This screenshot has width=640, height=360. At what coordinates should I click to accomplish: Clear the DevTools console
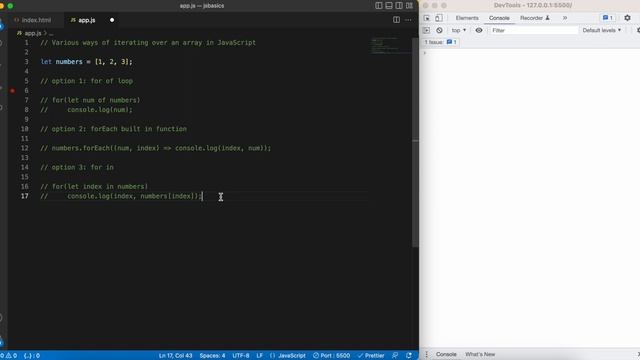pyautogui.click(x=439, y=30)
